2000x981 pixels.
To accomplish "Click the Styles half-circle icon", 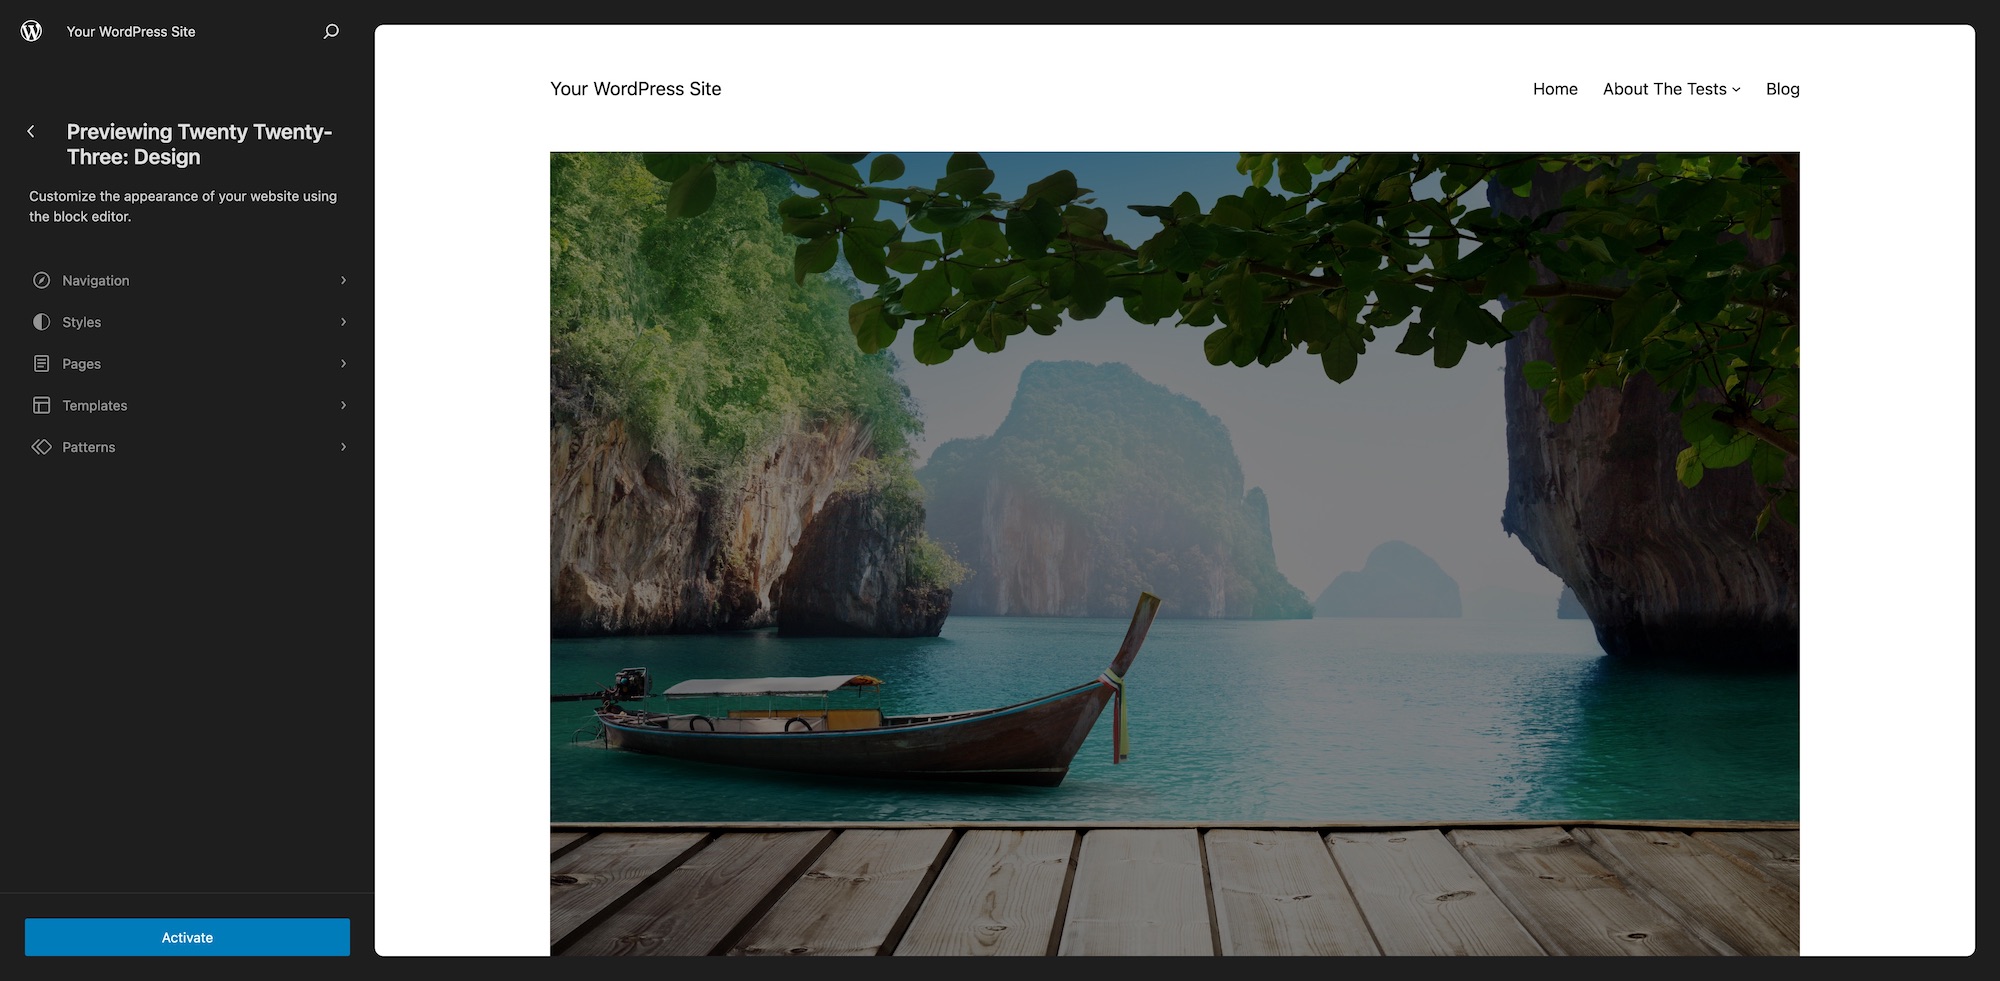I will coord(41,322).
